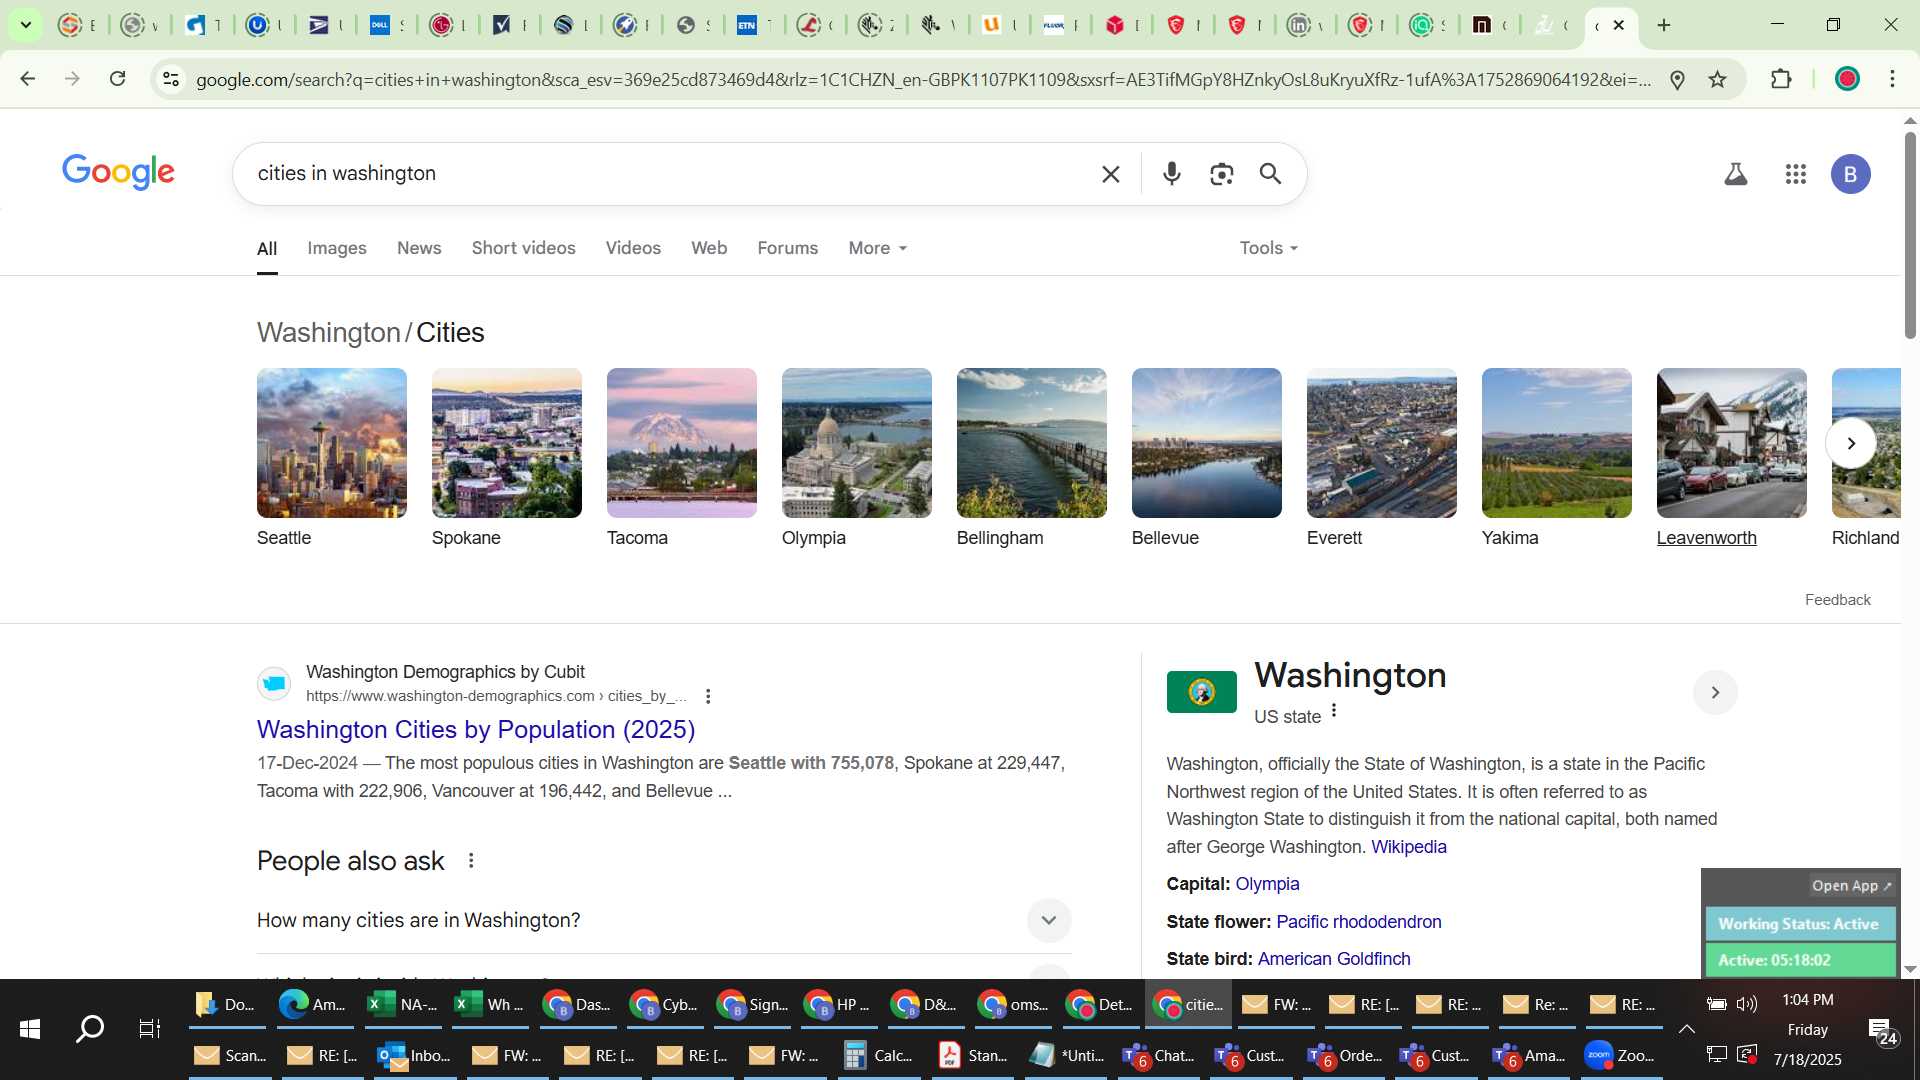Open Chrome three-dot menu

click(x=1892, y=79)
